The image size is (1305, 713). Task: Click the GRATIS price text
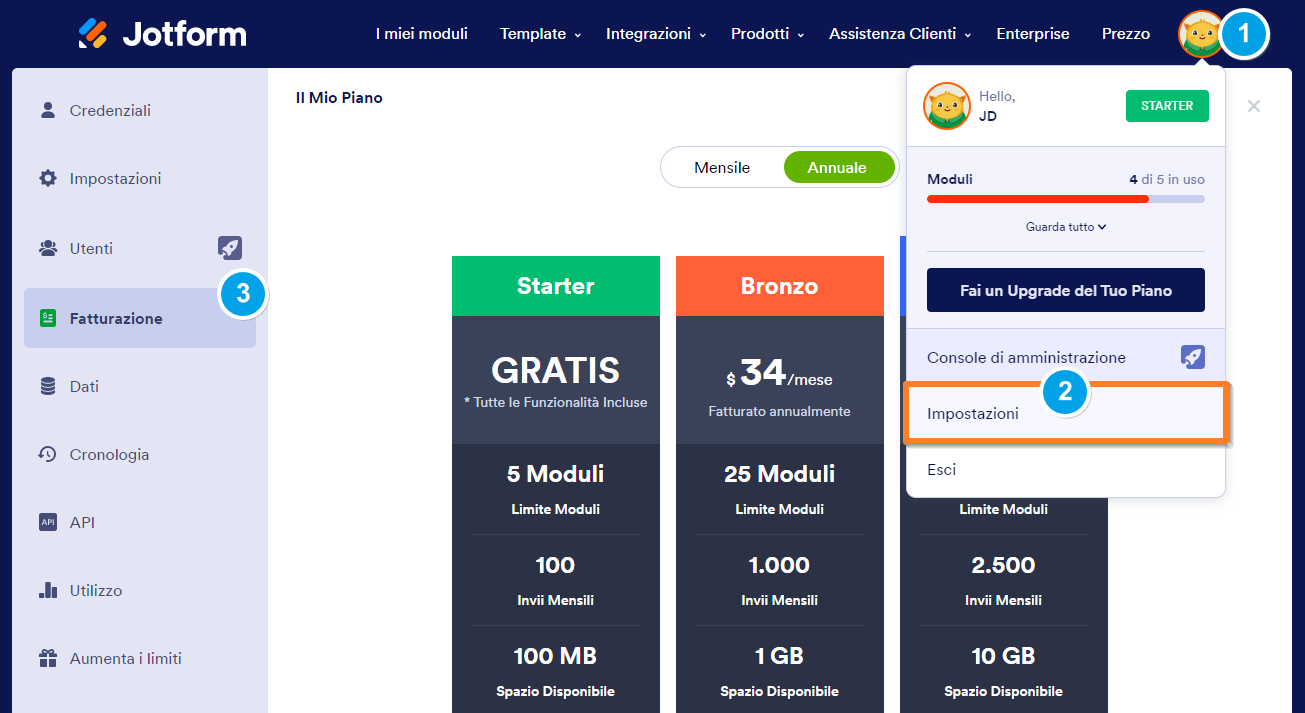point(556,371)
